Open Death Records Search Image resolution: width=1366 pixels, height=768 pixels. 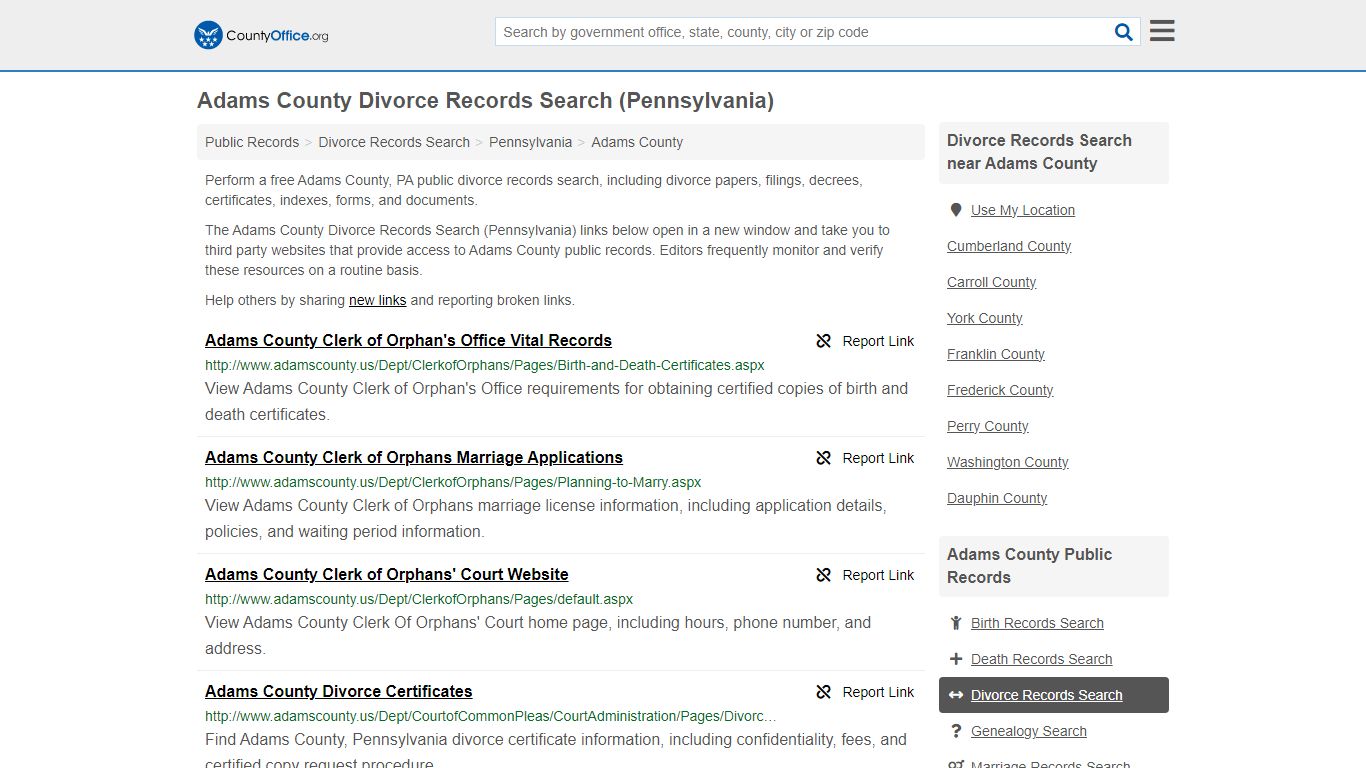(x=1041, y=659)
